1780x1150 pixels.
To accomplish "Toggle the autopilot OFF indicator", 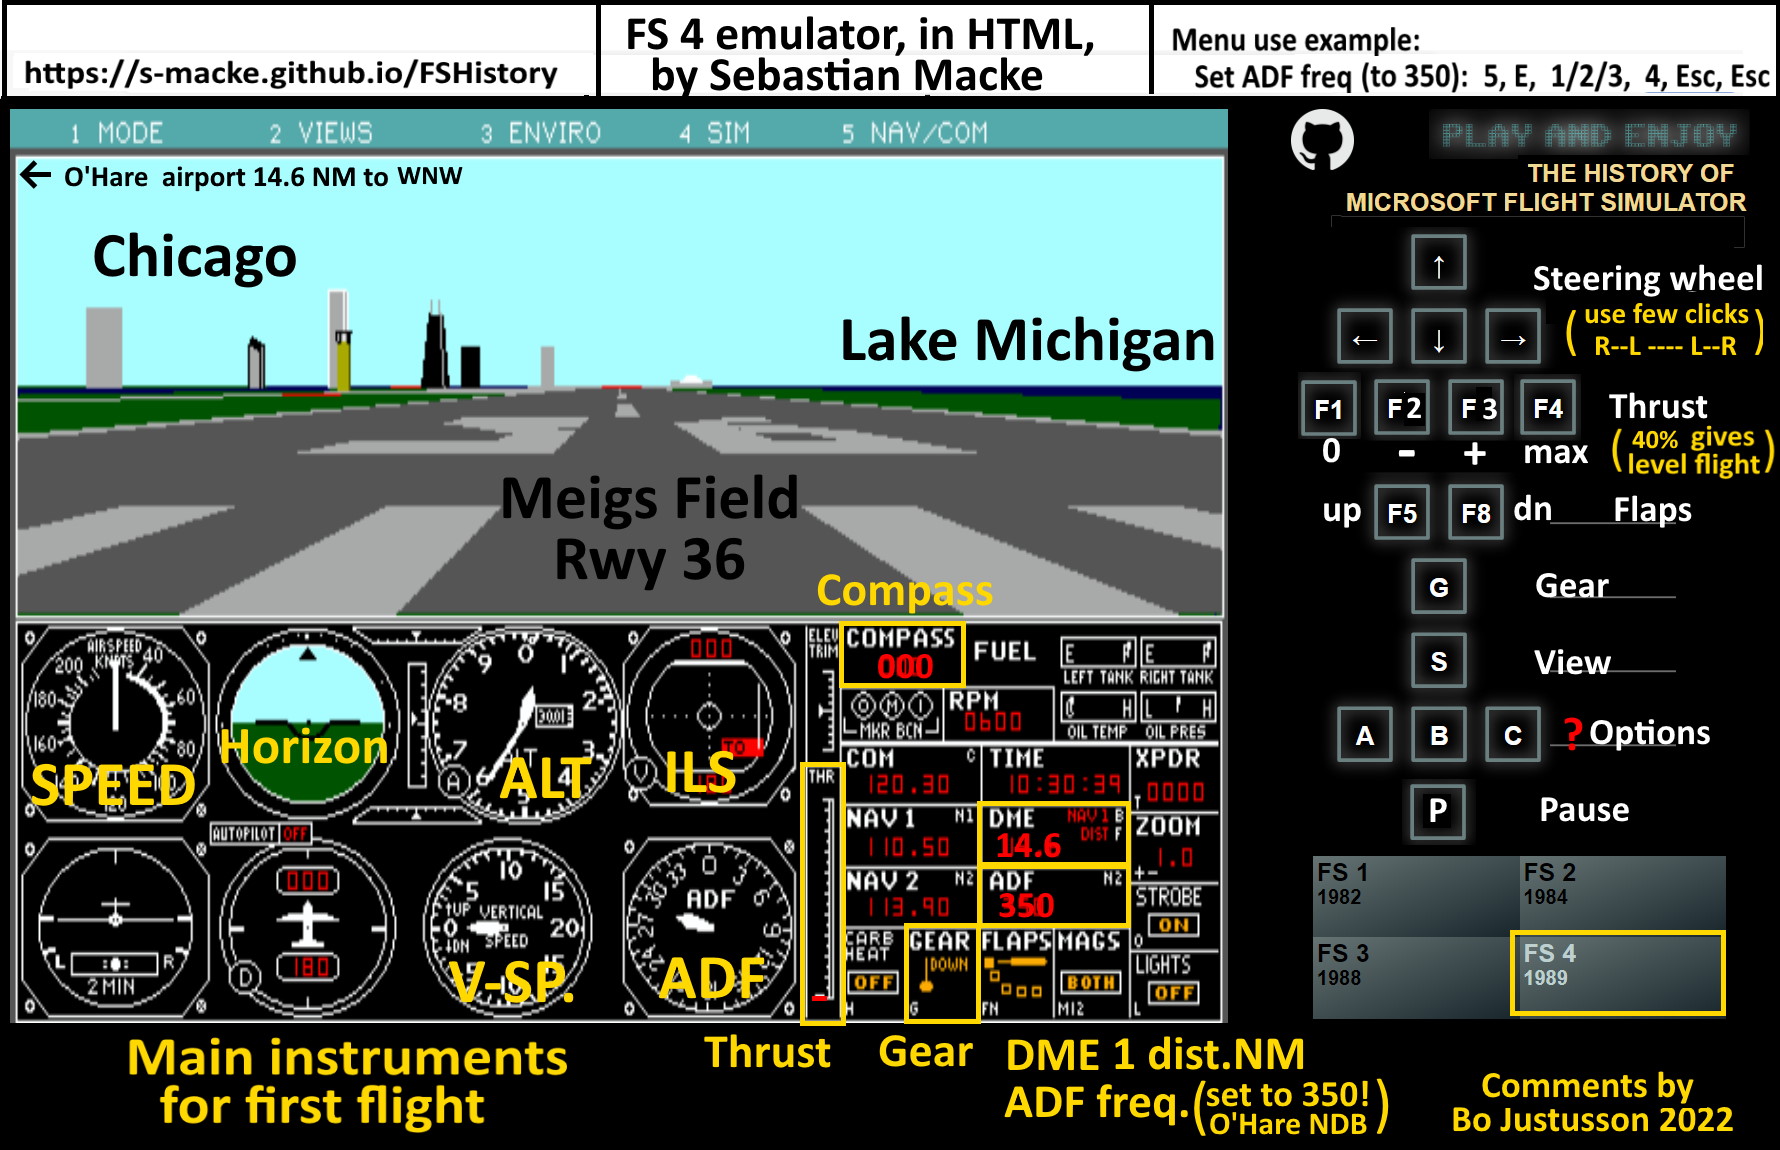I will click(295, 834).
